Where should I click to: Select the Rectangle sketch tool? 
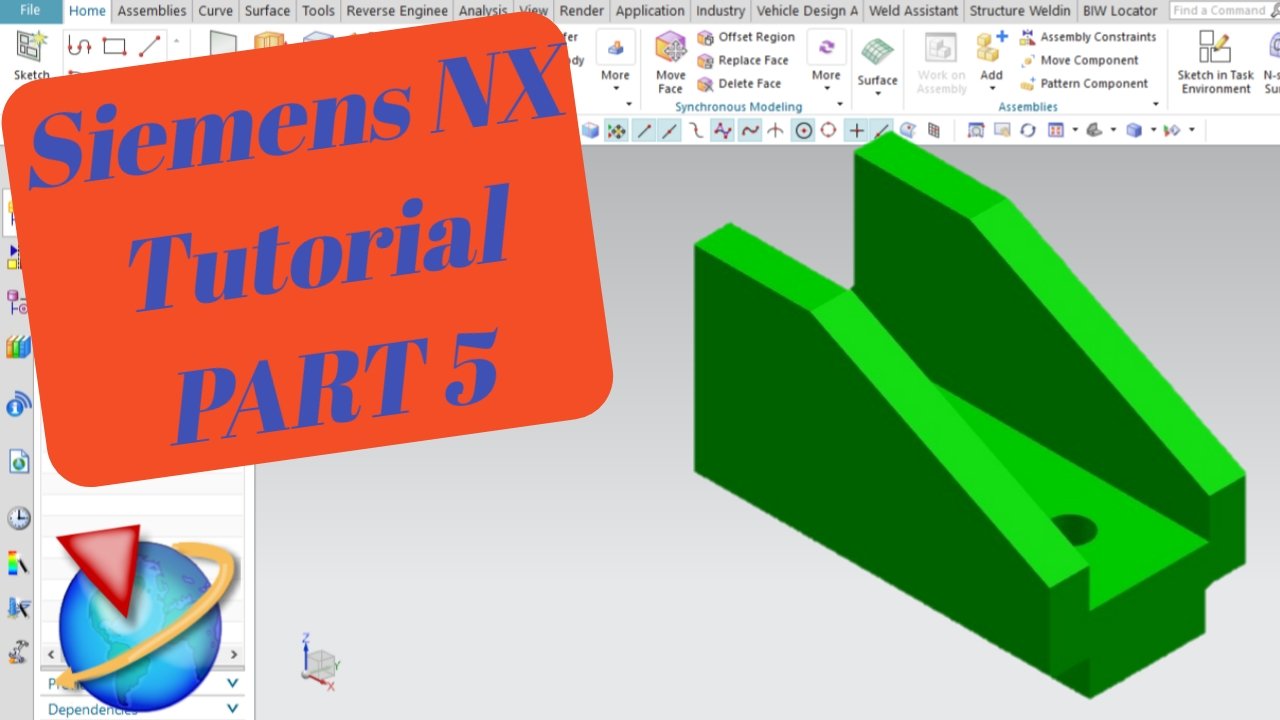pyautogui.click(x=114, y=46)
